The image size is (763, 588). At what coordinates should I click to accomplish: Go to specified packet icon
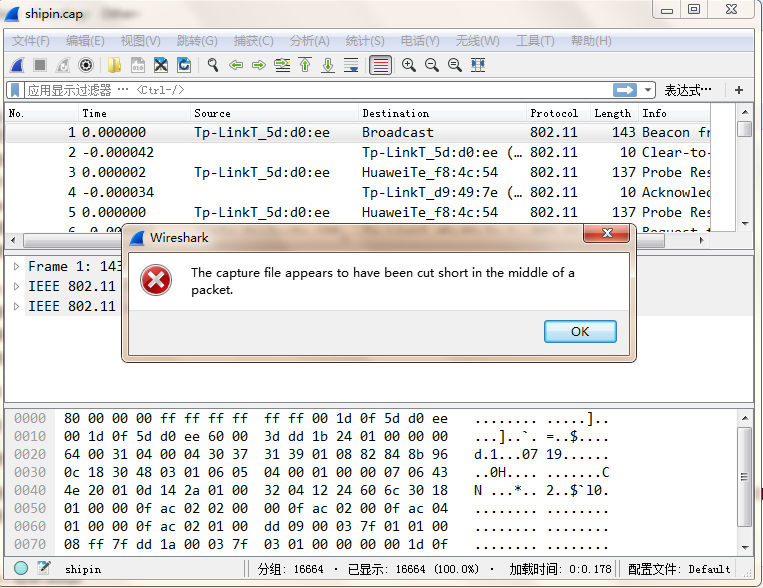[282, 65]
